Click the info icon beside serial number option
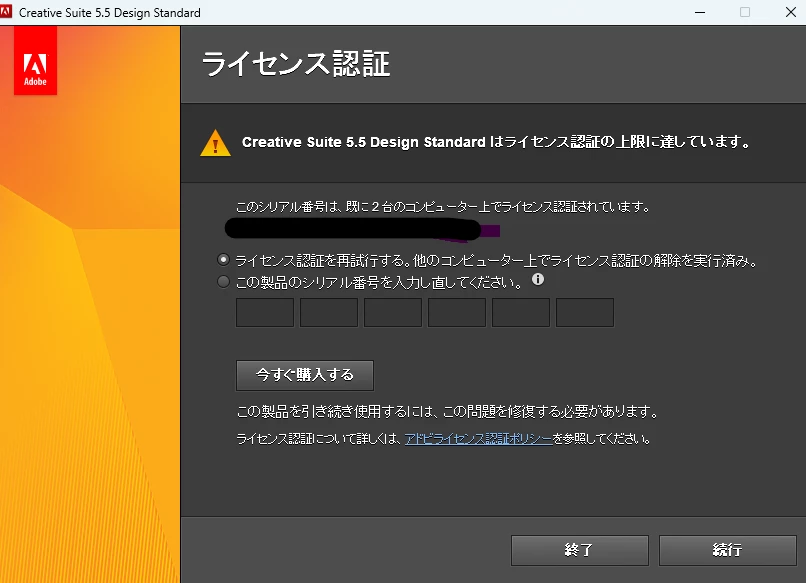This screenshot has height=583, width=806. [x=538, y=279]
